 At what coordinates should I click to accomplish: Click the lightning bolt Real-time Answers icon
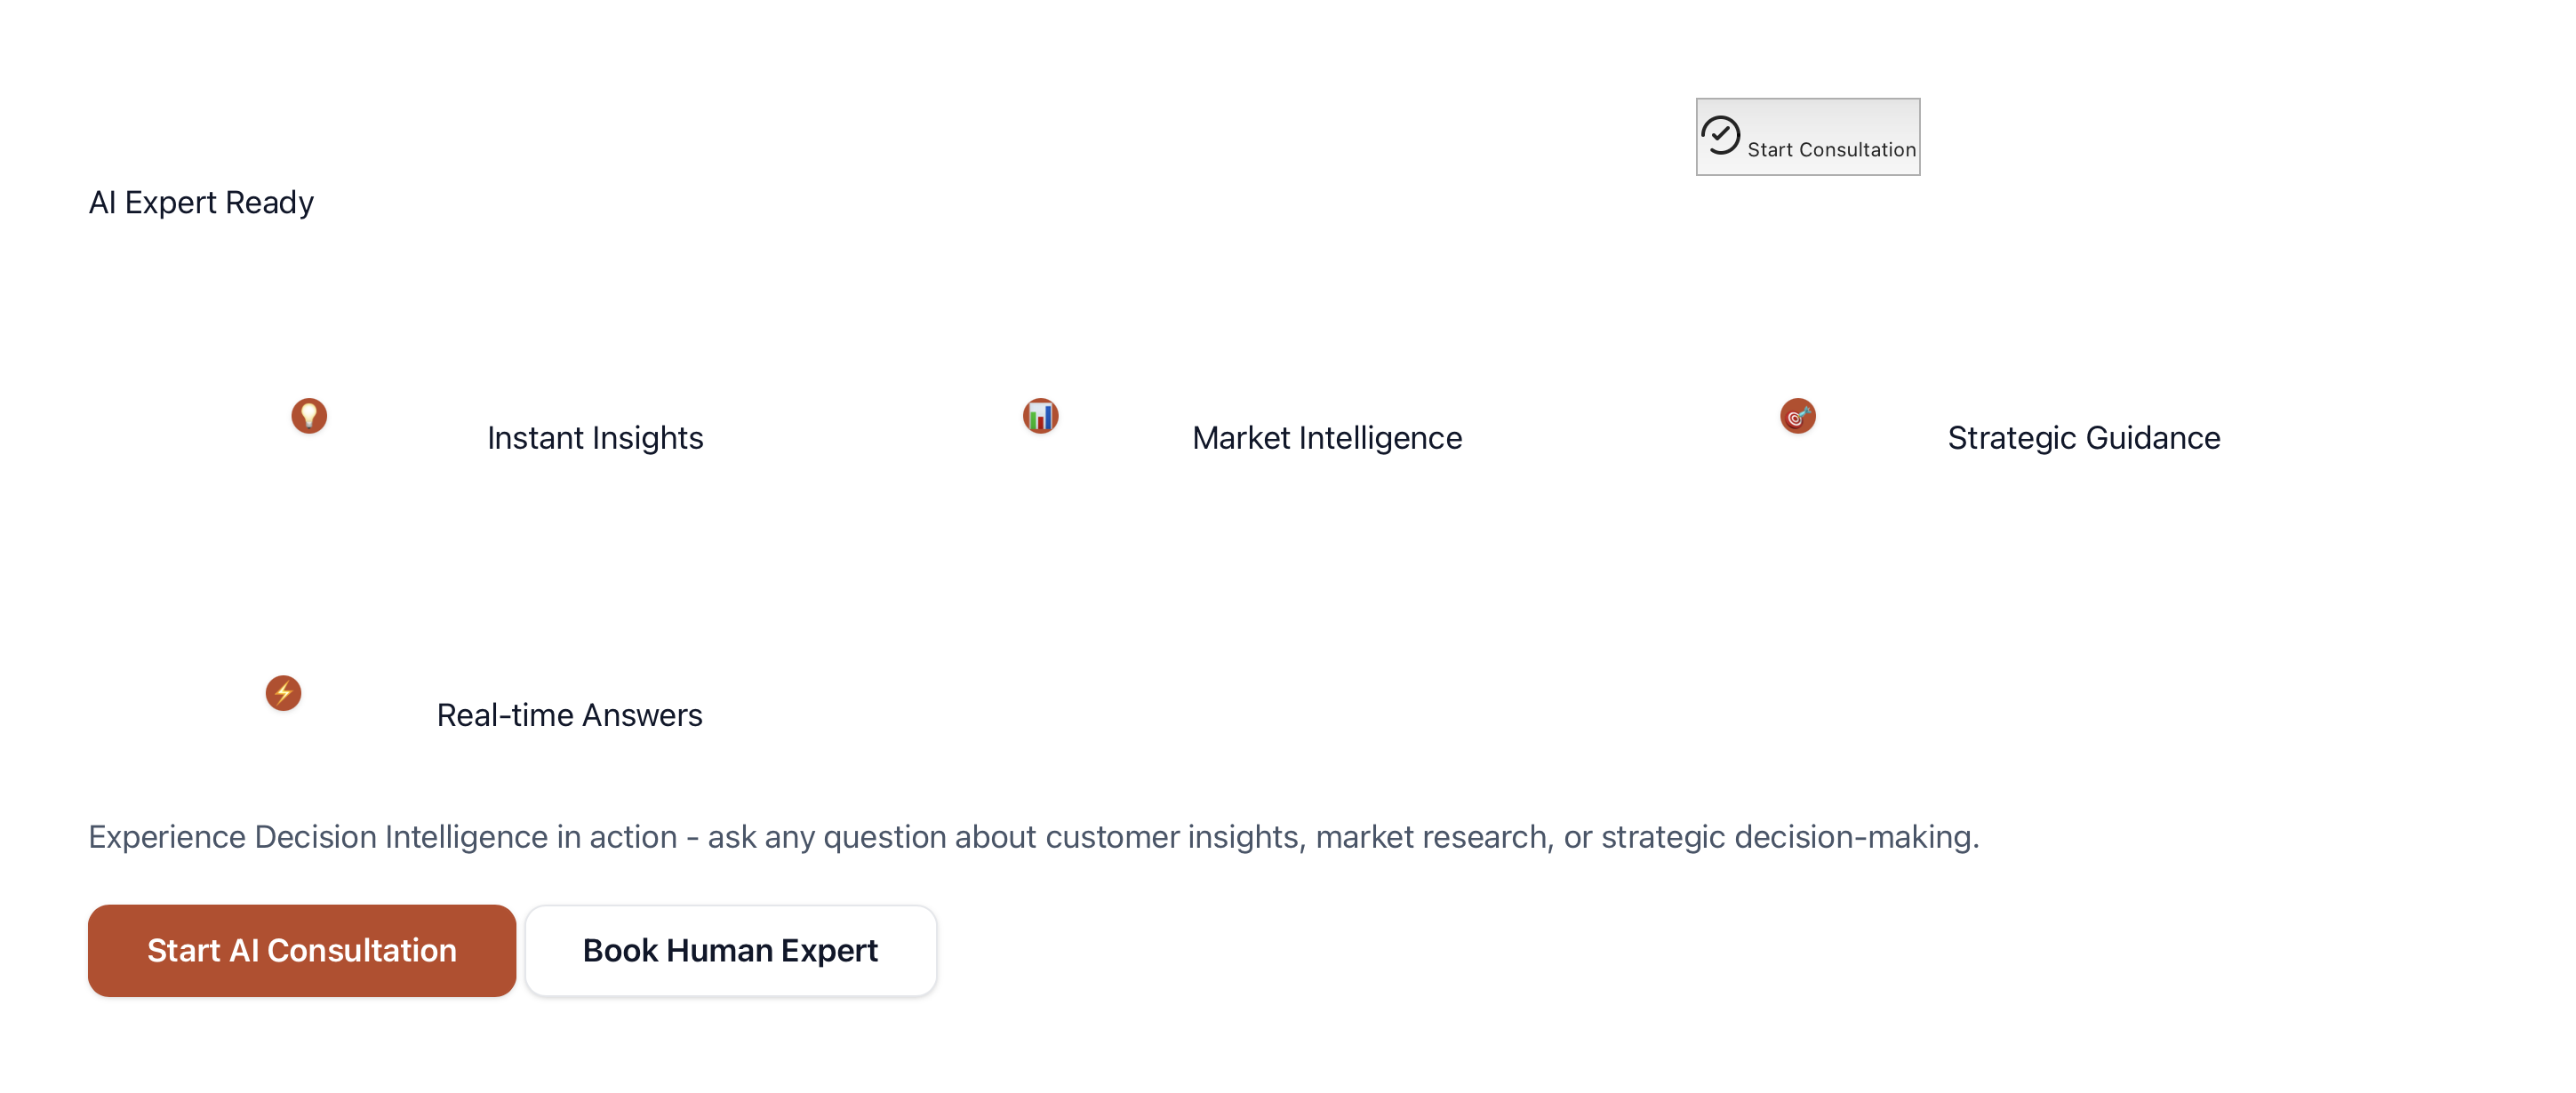coord(283,692)
